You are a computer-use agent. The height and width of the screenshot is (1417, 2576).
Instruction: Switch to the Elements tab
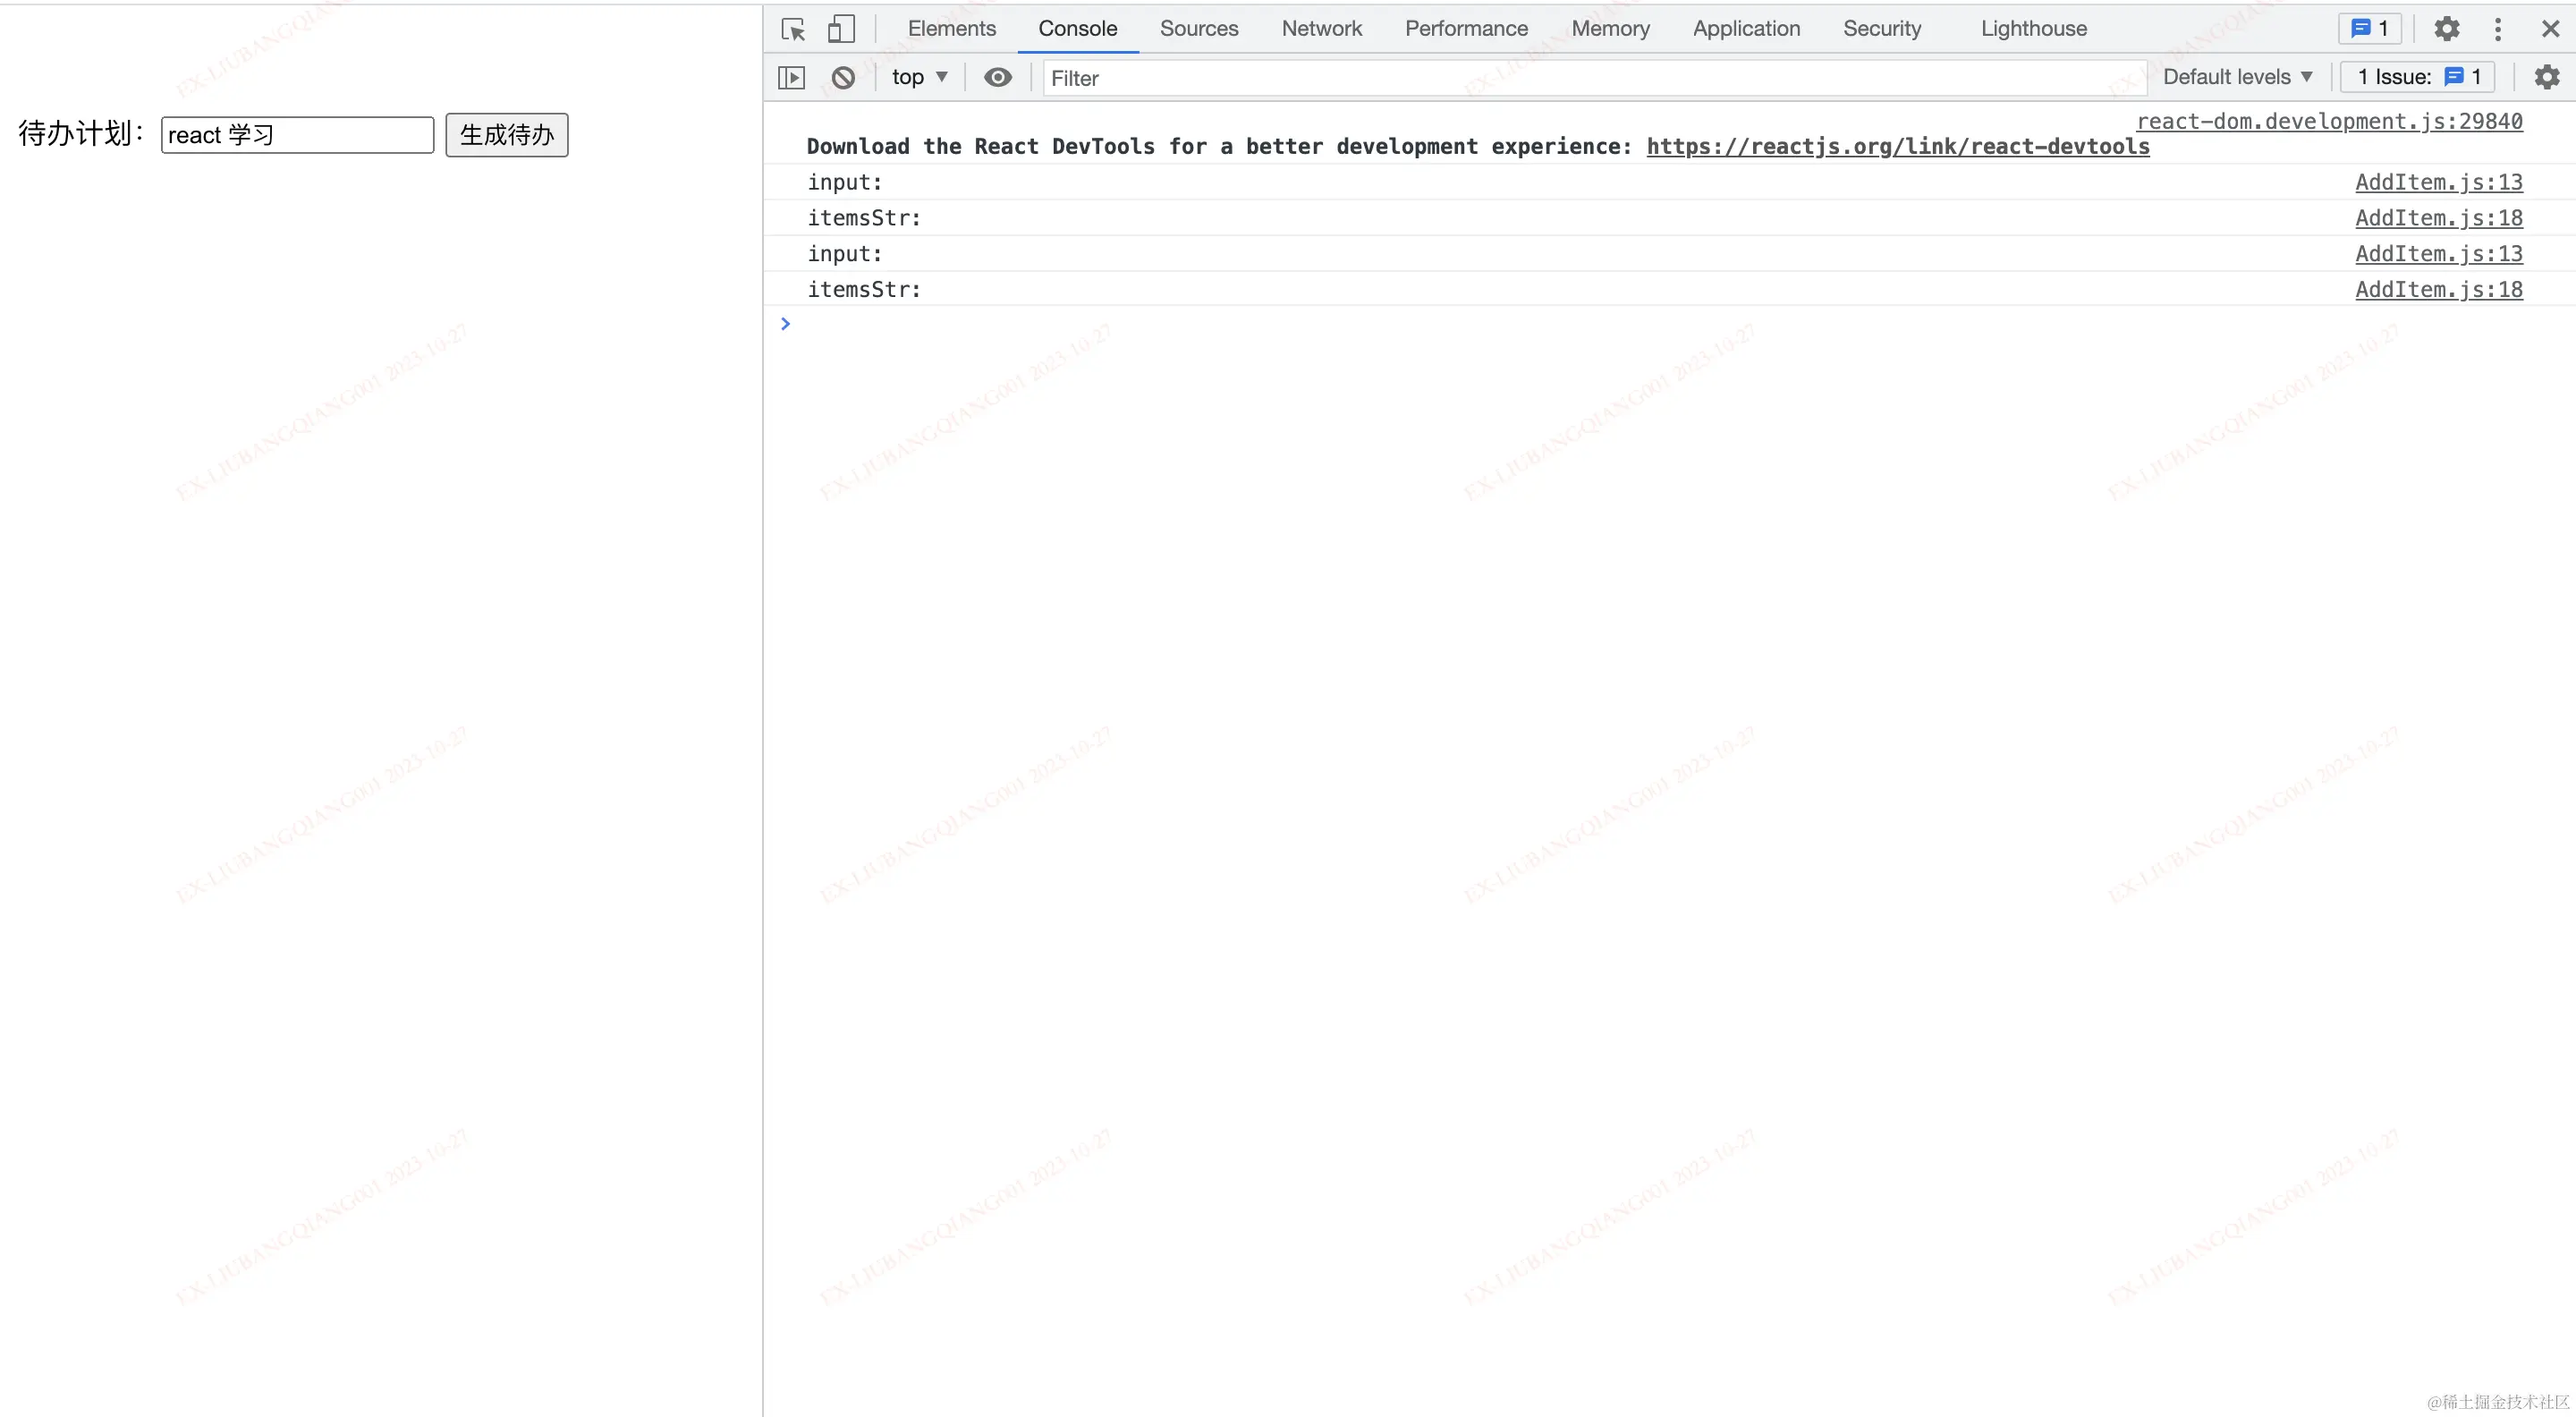[x=951, y=29]
